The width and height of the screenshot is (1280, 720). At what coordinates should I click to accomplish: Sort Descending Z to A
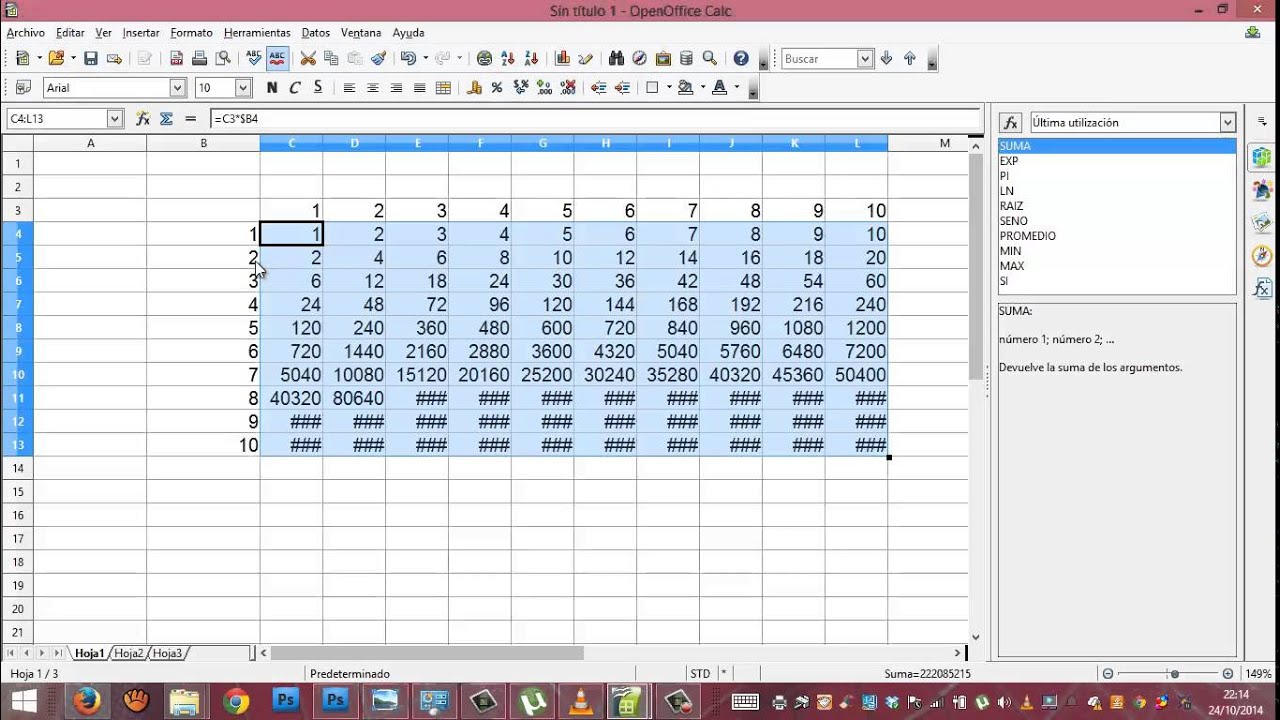[x=531, y=59]
